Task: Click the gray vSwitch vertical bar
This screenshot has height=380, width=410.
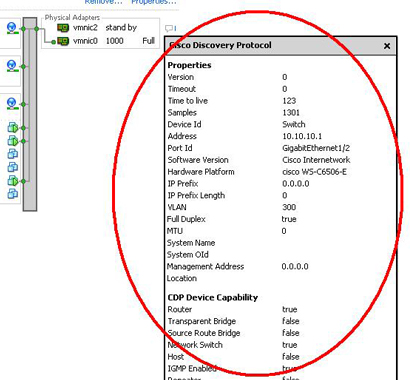Action: pyautogui.click(x=30, y=114)
